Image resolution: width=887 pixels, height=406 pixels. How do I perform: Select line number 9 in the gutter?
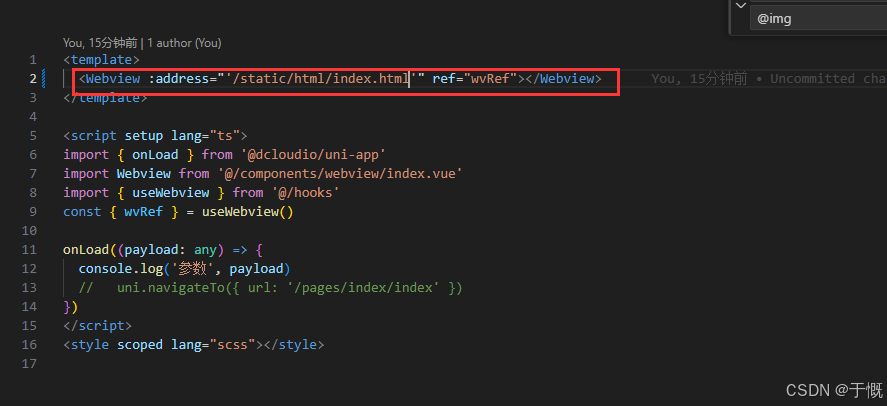coord(33,211)
